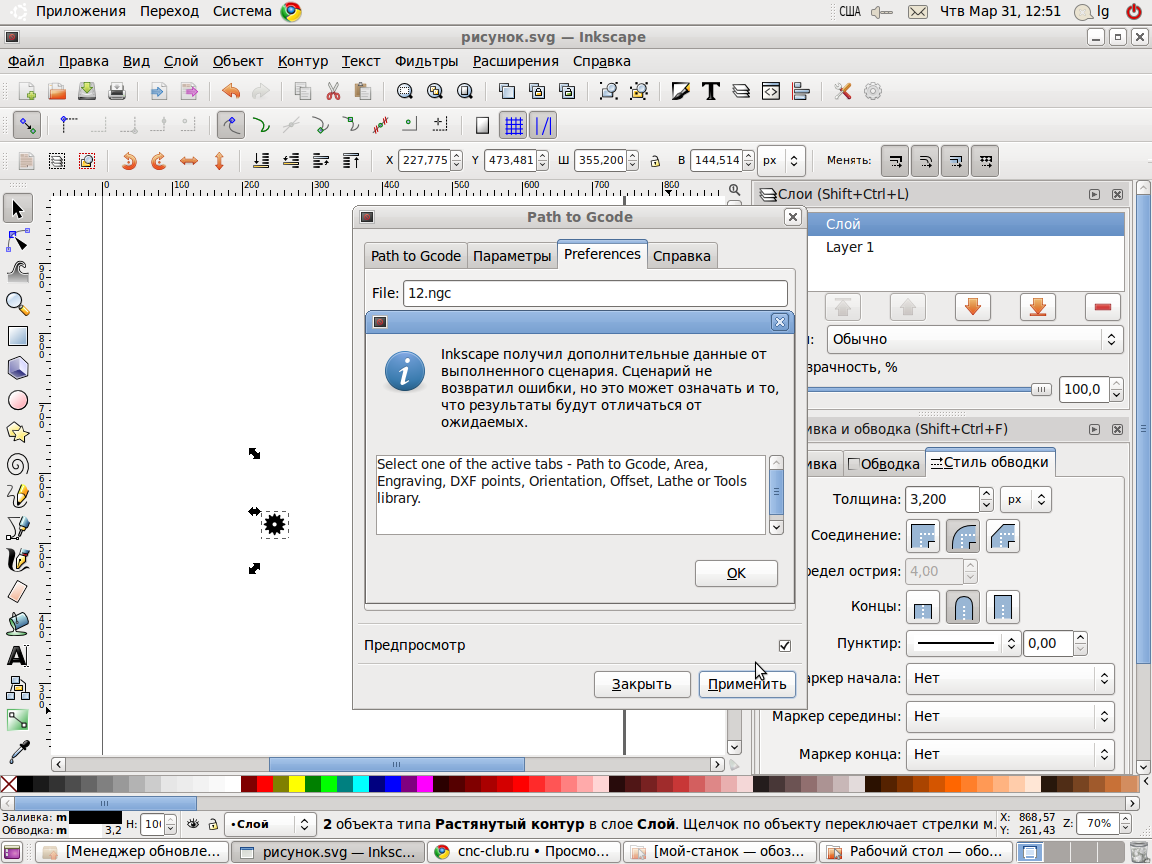1152x864 pixels.
Task: Select the Text tool in toolbox
Action: (x=18, y=655)
